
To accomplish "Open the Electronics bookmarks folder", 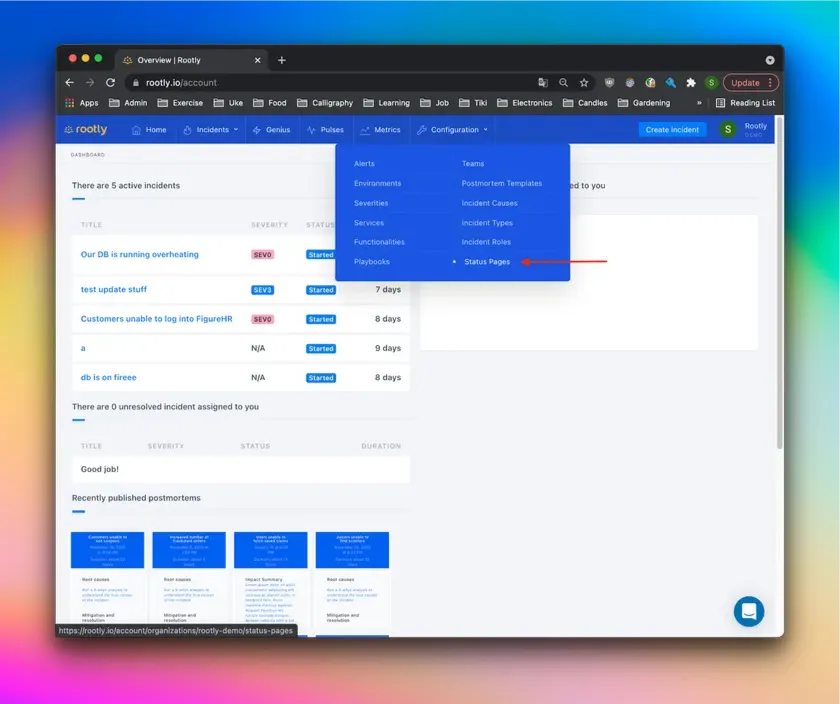I will 524,103.
